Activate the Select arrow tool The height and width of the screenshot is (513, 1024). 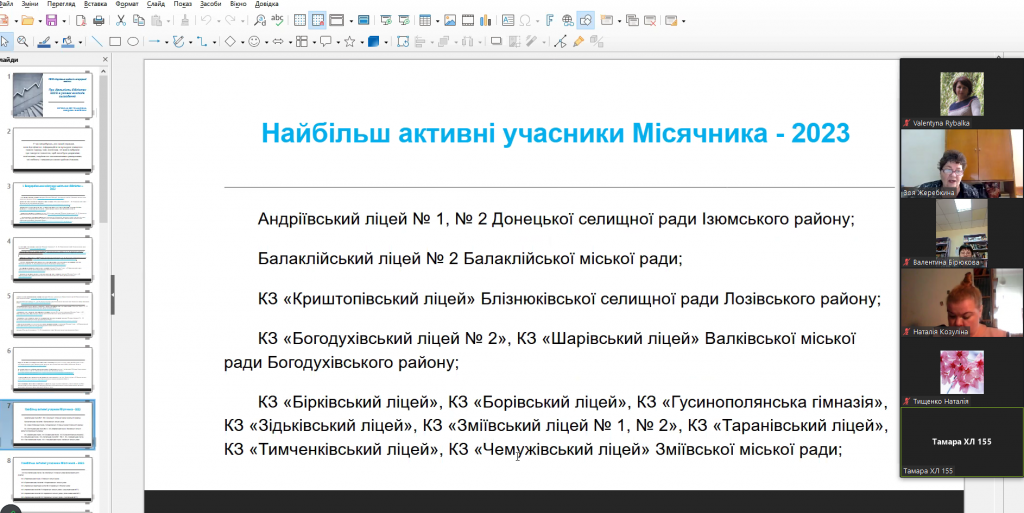(5, 42)
